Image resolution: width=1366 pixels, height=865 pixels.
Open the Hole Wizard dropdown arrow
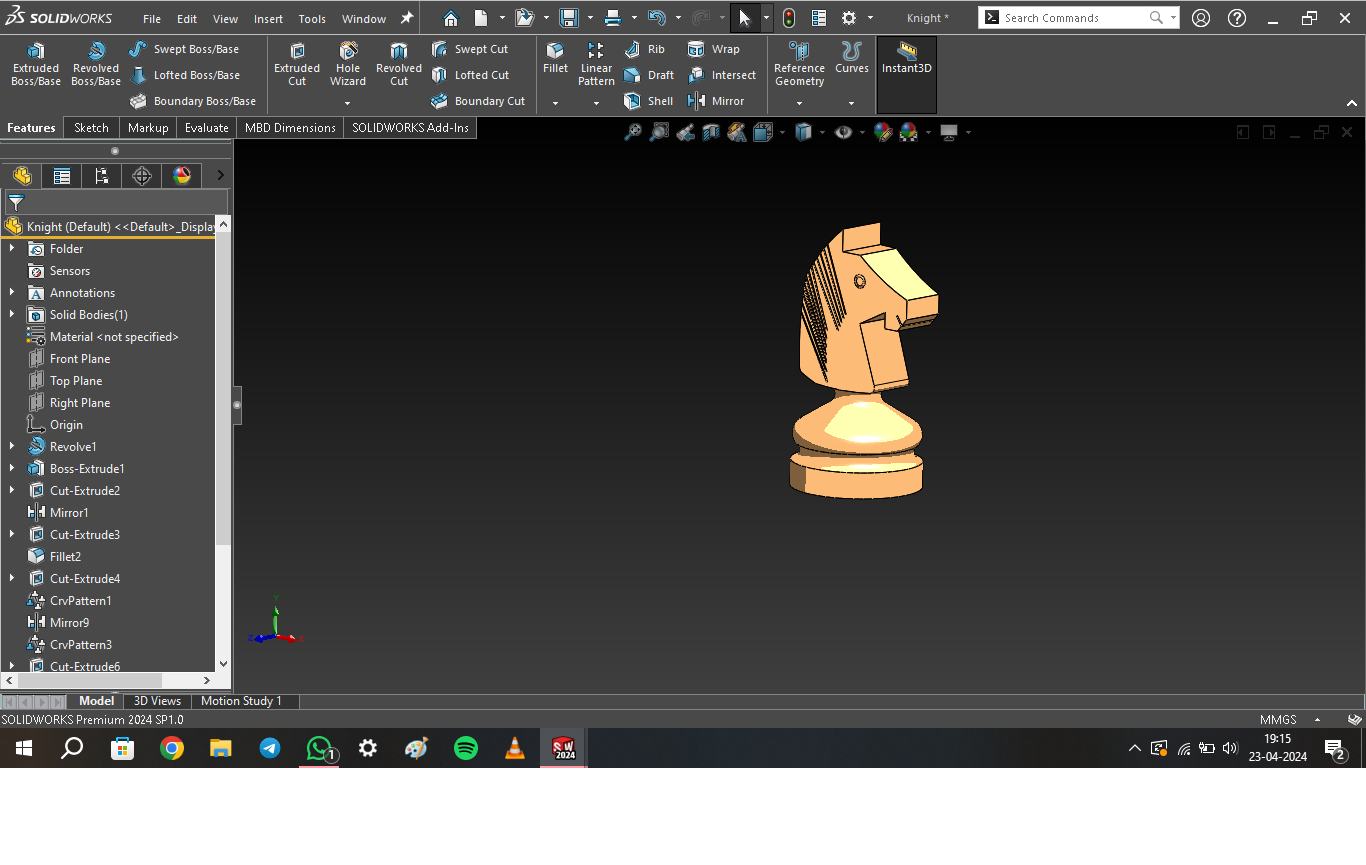(x=348, y=102)
